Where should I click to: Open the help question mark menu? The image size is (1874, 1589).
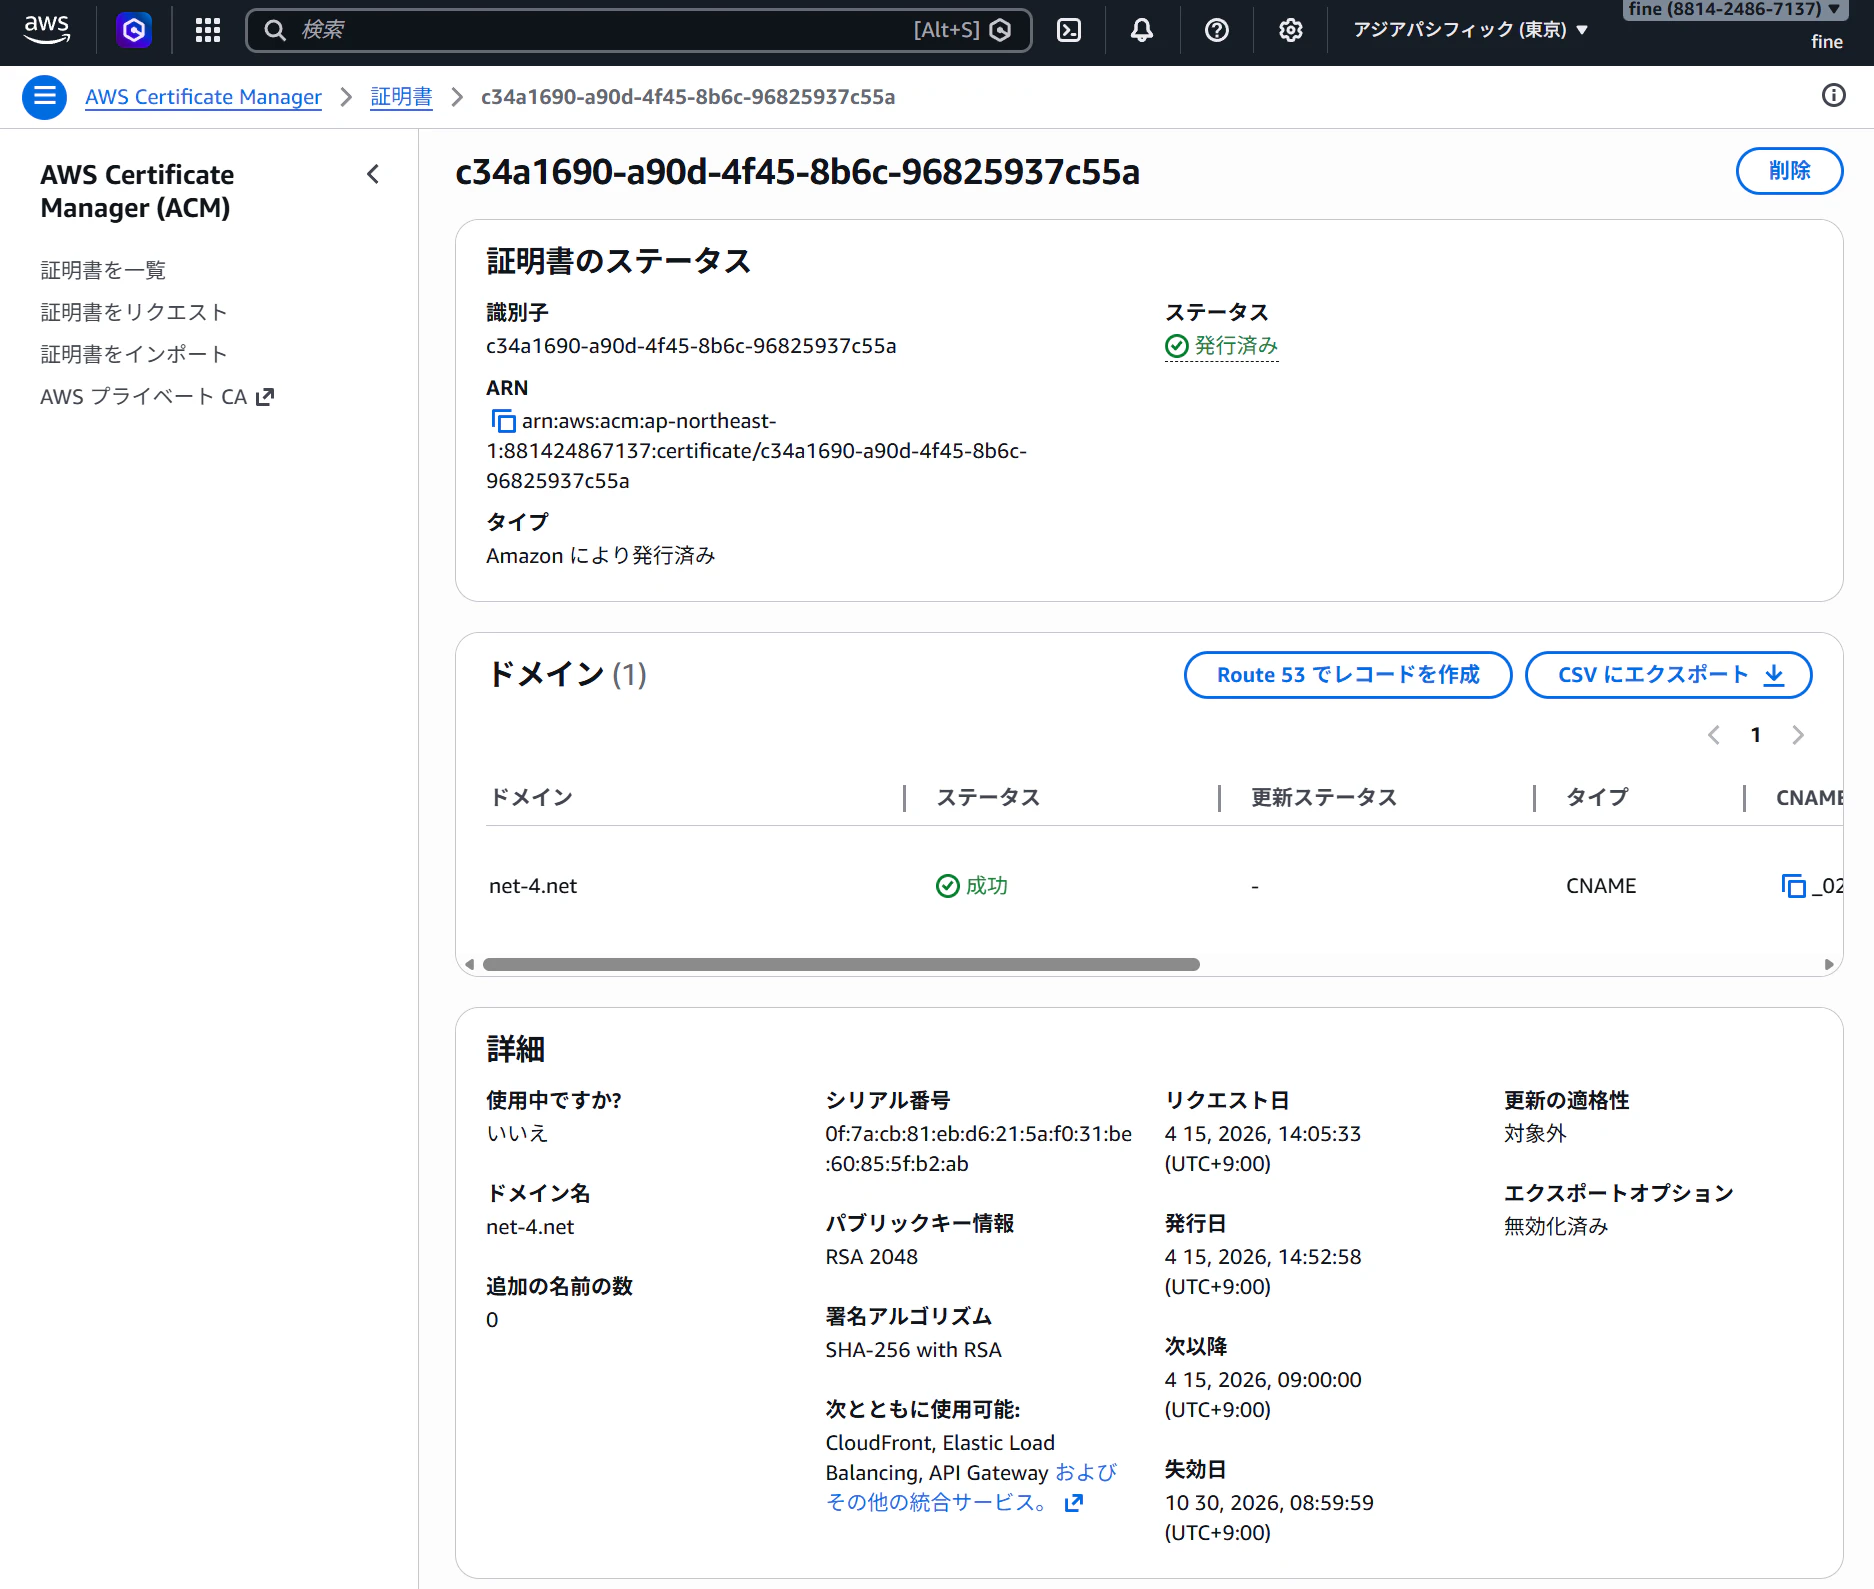point(1217,30)
